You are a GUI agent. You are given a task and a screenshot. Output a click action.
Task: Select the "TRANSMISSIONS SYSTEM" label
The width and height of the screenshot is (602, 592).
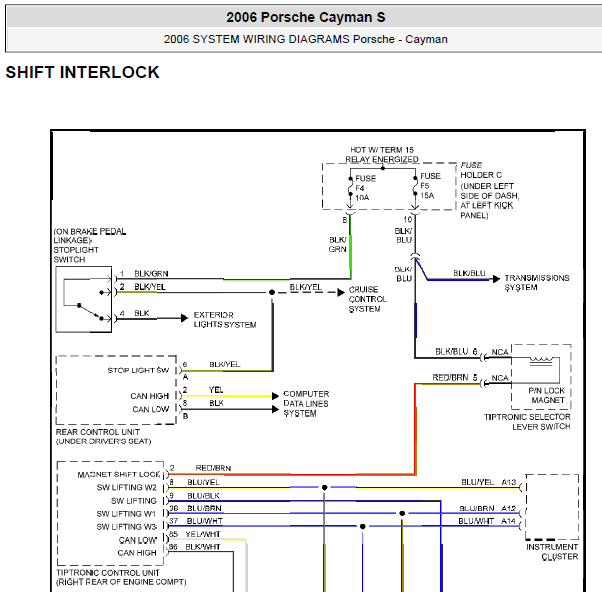[x=537, y=283]
